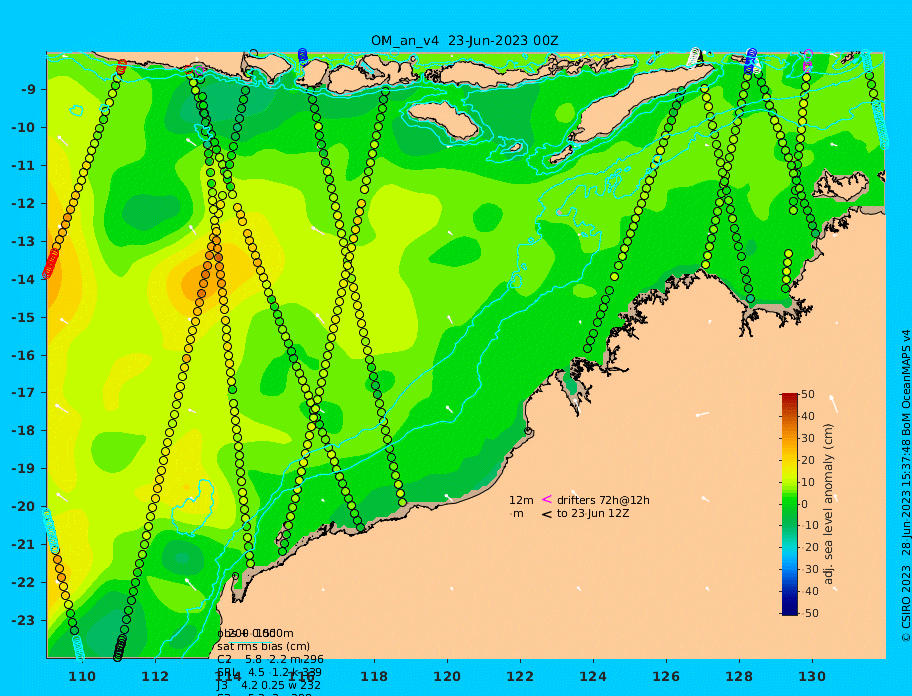Click longitude axis label 110

[x=82, y=676]
